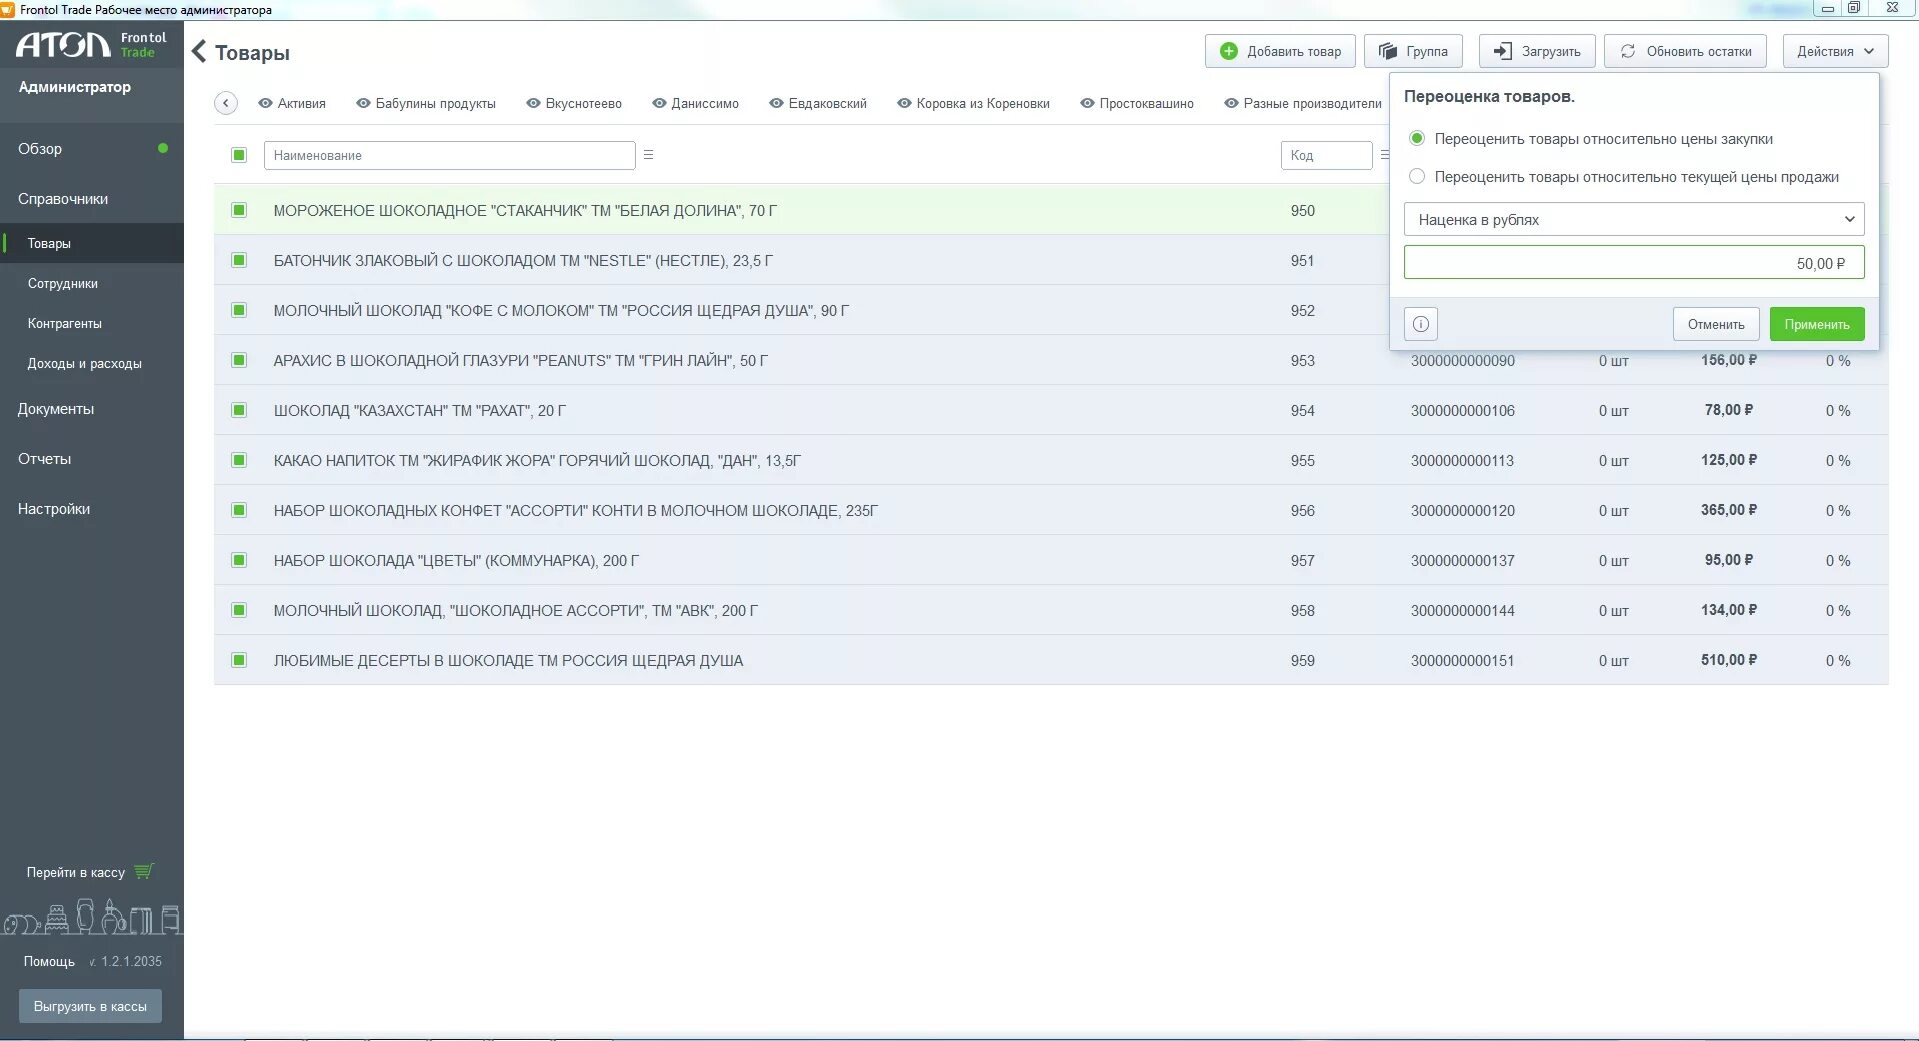Toggle visibility of the Даниссимо group

tap(659, 103)
